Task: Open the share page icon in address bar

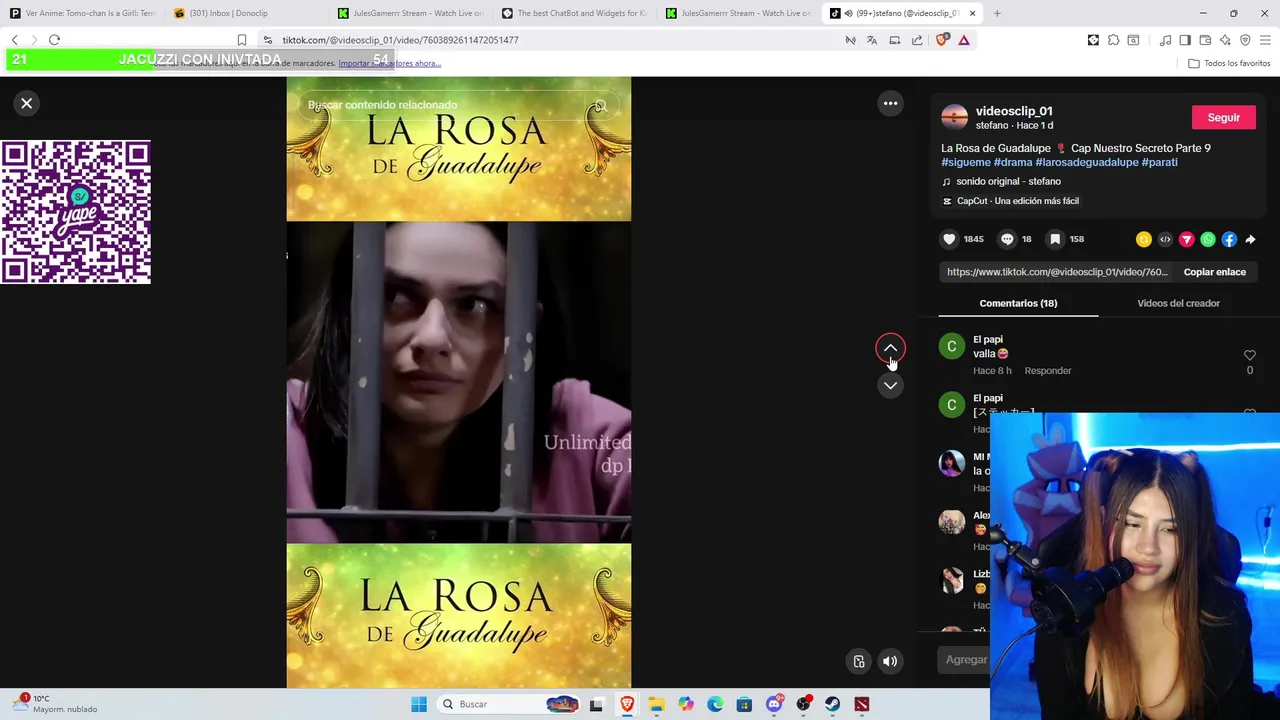Action: [x=917, y=40]
